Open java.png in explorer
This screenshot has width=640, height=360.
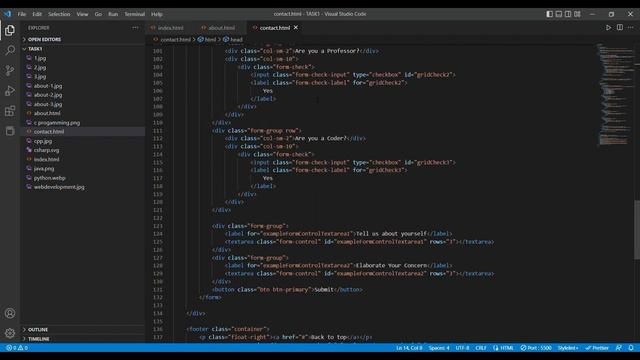pyautogui.click(x=44, y=168)
